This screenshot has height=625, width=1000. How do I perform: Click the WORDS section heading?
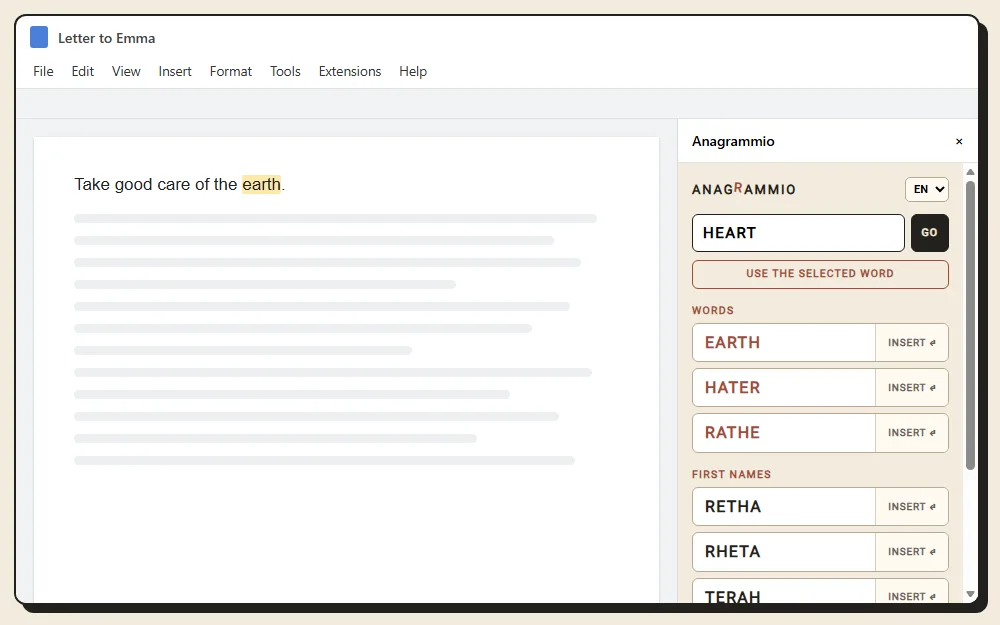click(x=713, y=311)
